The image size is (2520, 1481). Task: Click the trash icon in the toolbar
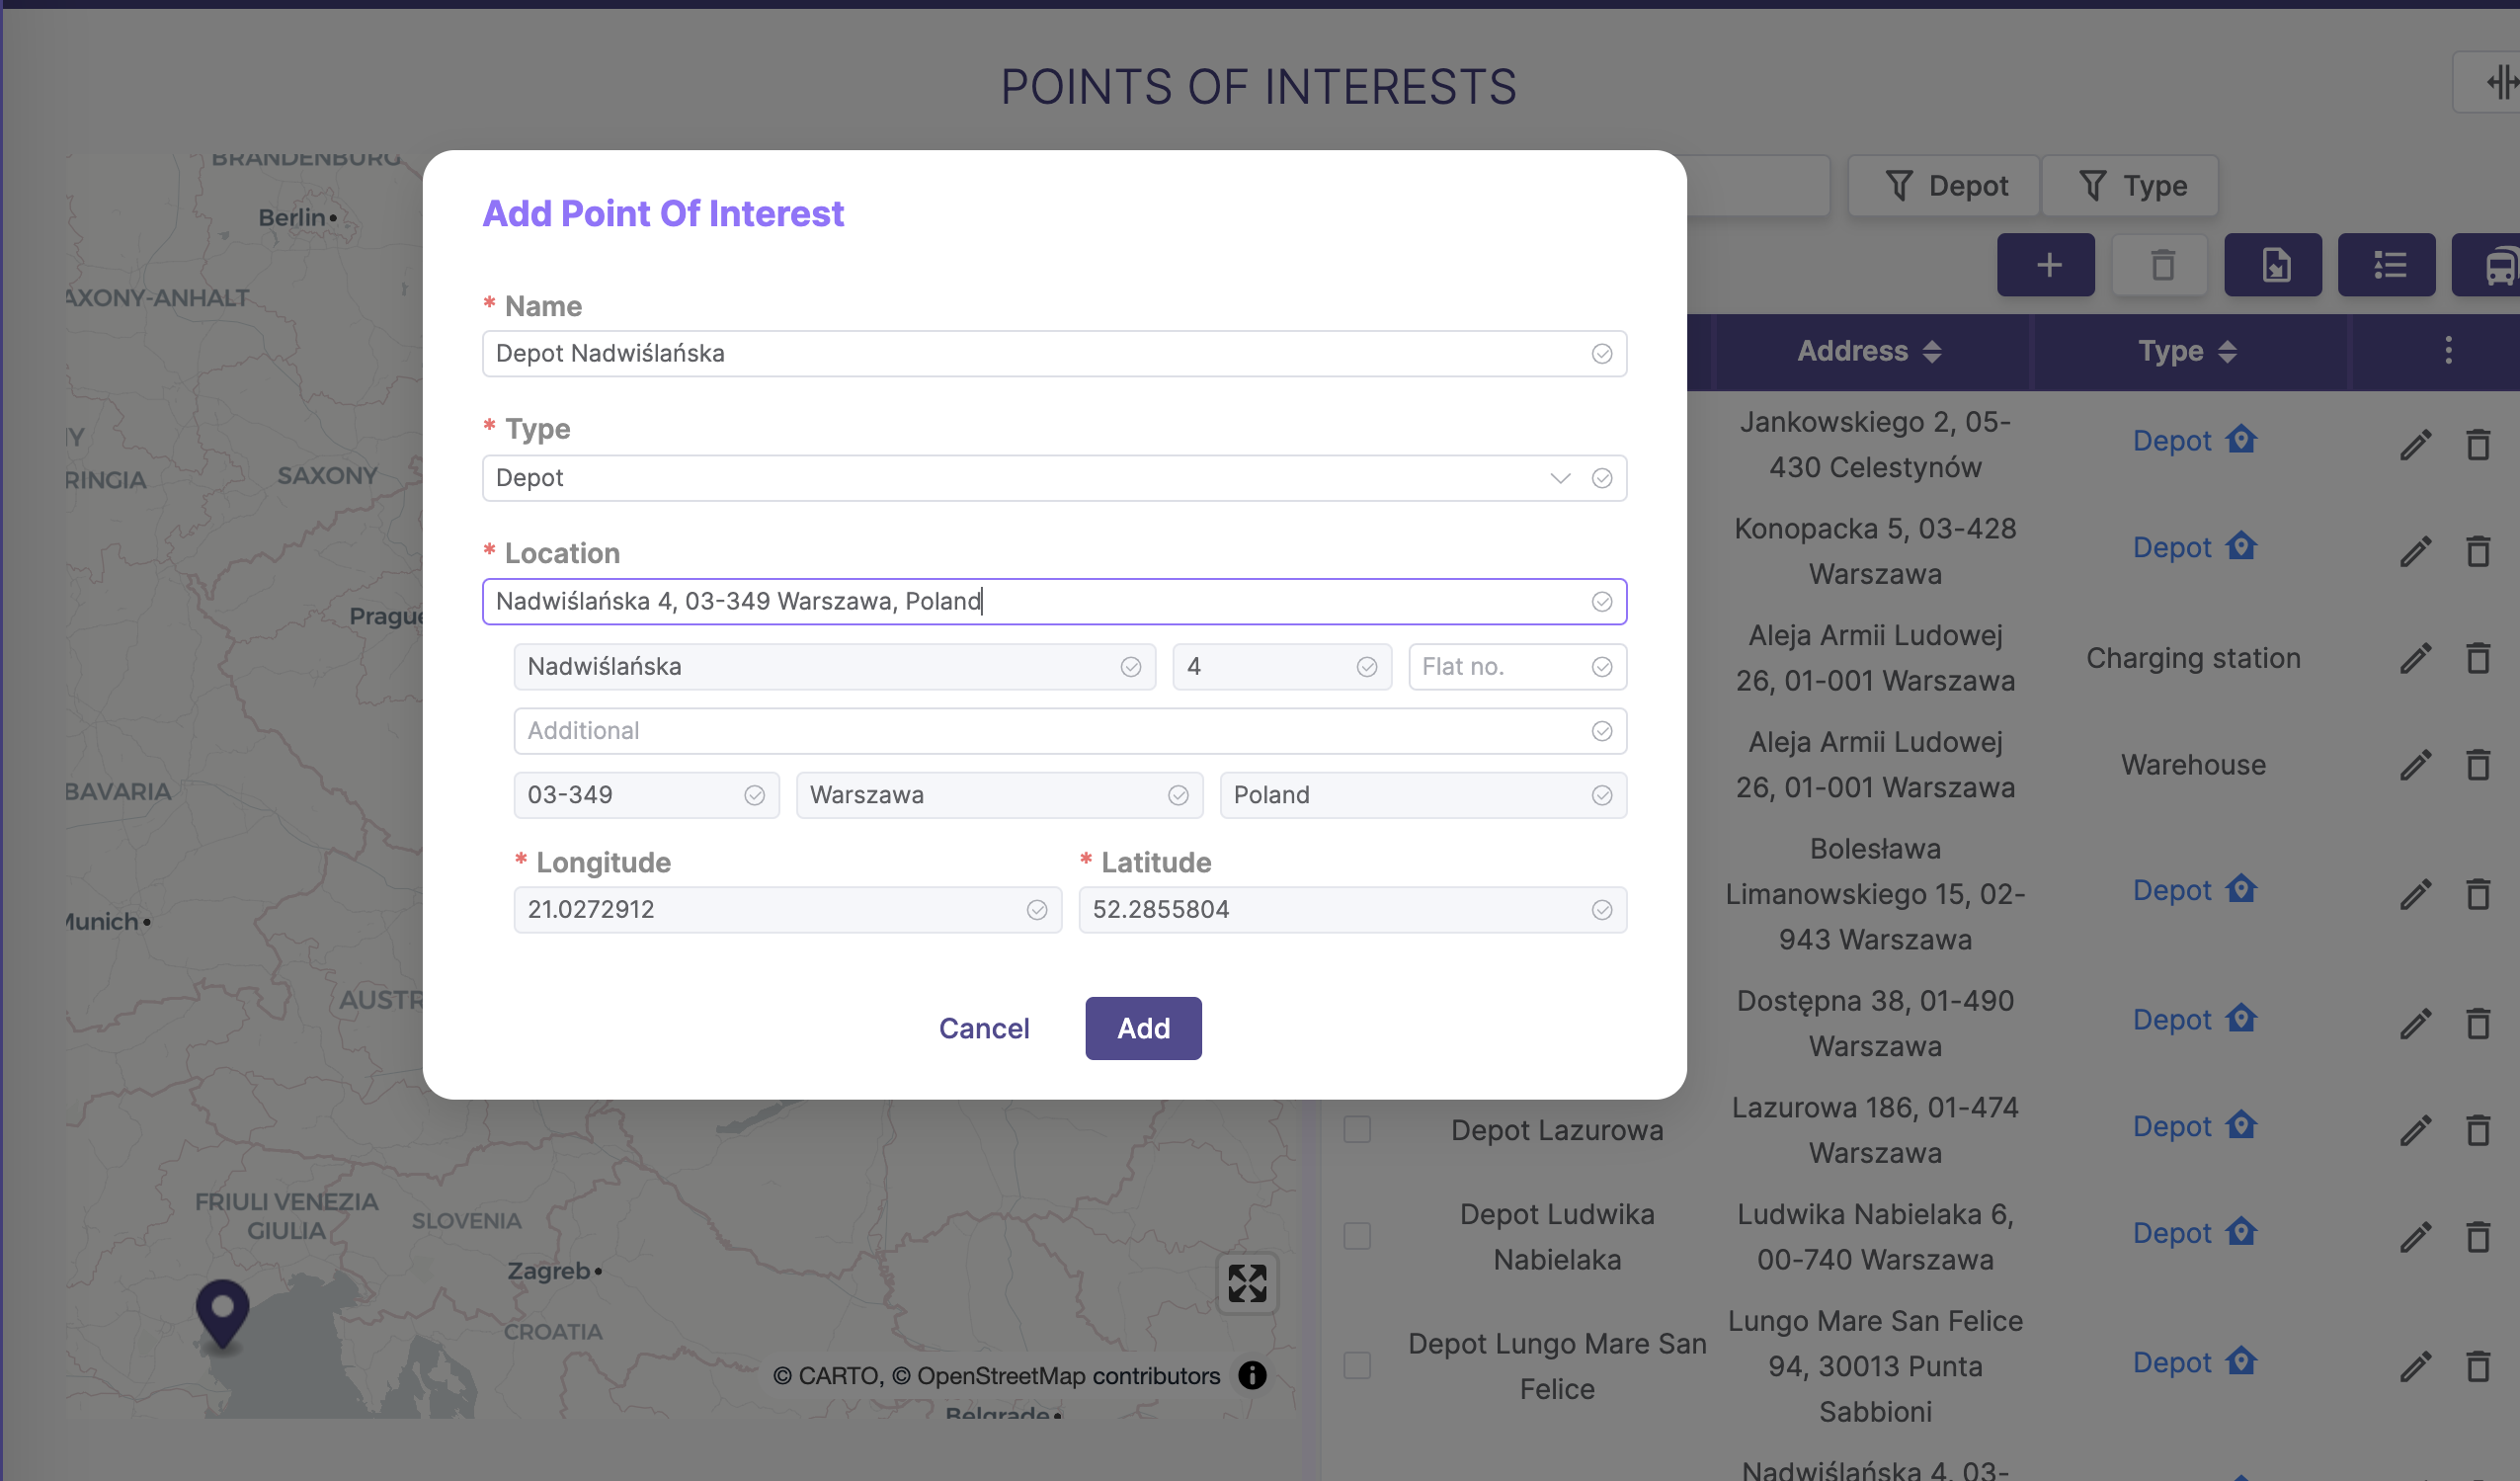tap(2161, 265)
